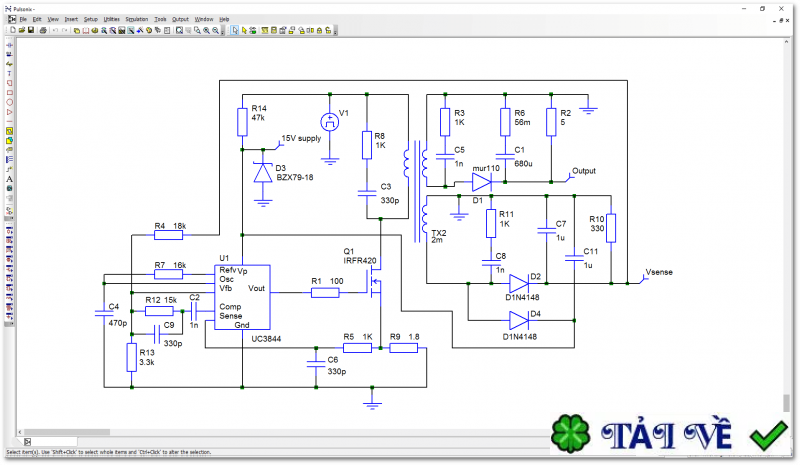Click the New document icon
The image size is (800, 465).
pyautogui.click(x=12, y=30)
